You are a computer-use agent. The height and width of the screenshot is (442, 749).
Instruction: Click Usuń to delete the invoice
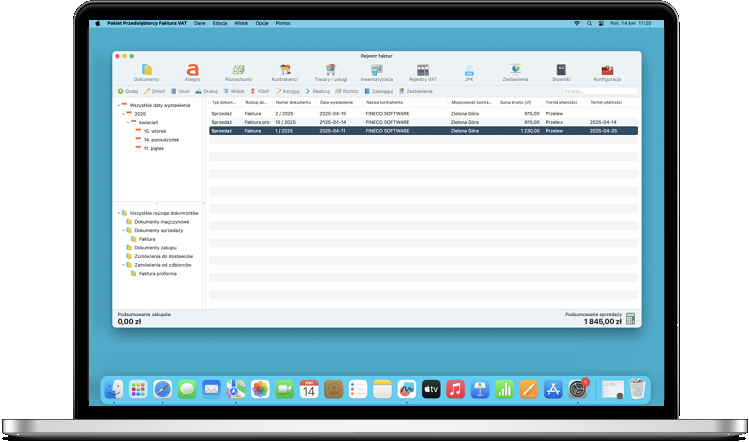pos(181,91)
